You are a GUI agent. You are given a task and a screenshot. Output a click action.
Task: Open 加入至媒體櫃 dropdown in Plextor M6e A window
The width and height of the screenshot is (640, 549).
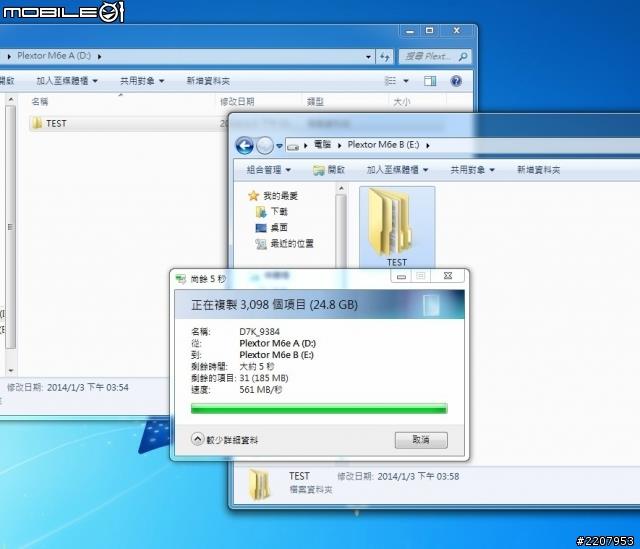67,81
